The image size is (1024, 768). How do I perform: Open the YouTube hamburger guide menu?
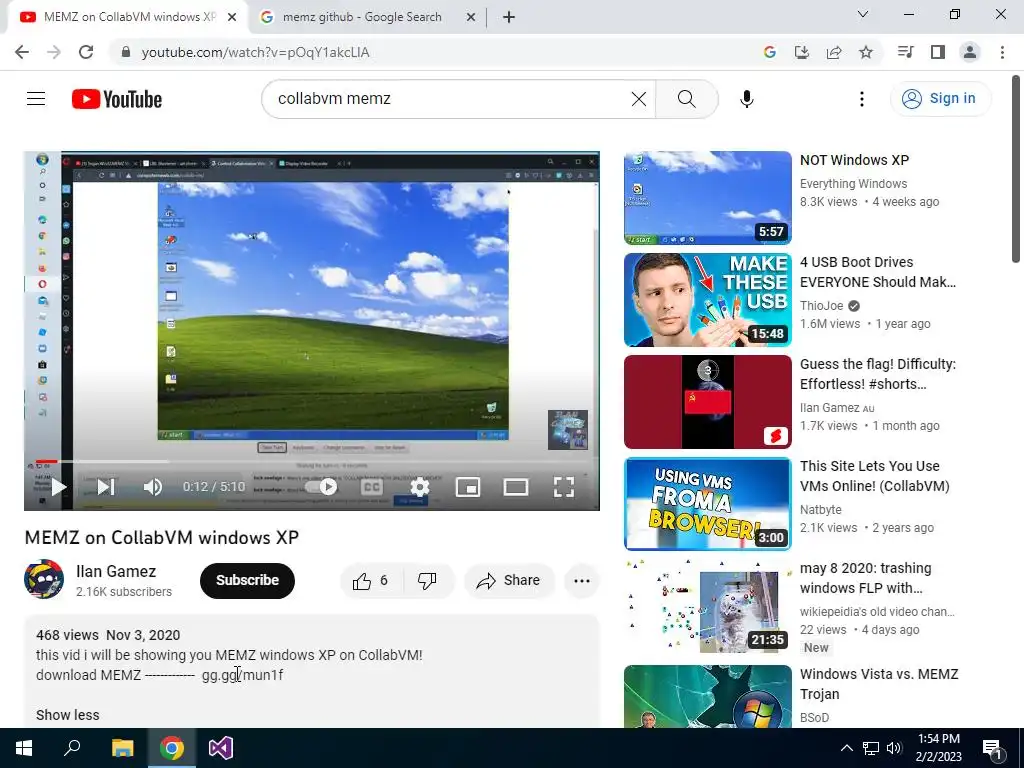coord(36,99)
